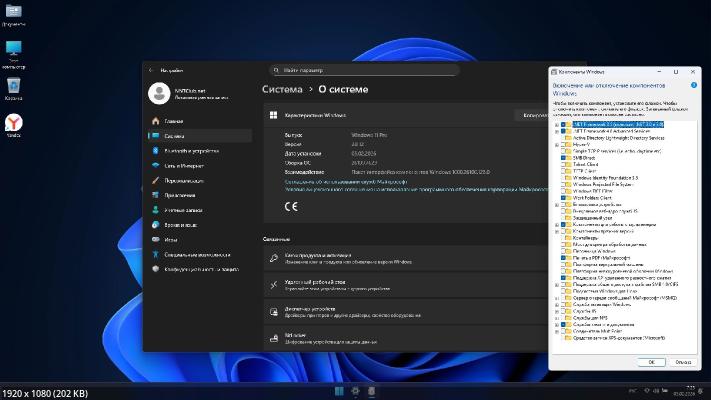Open the Recycle Bin (Корзина) desktop icon
Screen dimensions: 711x400
click(14, 86)
